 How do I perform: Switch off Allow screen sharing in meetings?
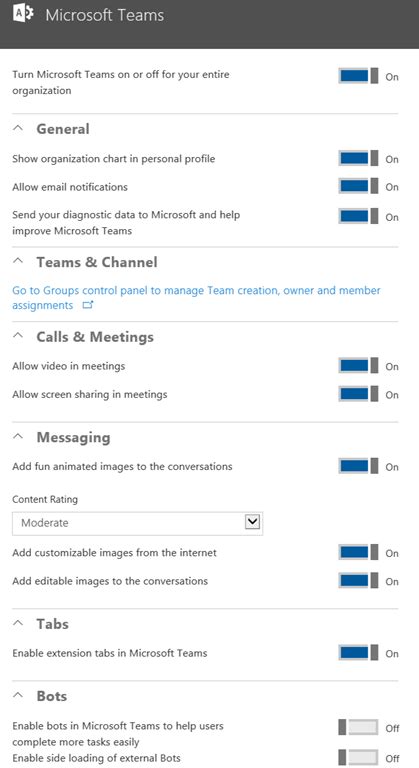[x=358, y=394]
